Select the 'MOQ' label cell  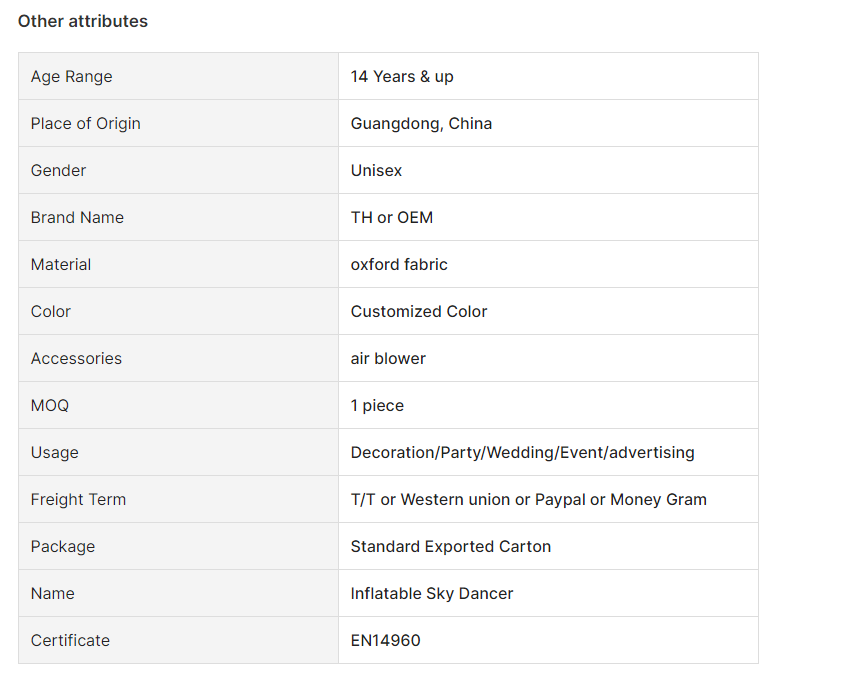click(178, 405)
